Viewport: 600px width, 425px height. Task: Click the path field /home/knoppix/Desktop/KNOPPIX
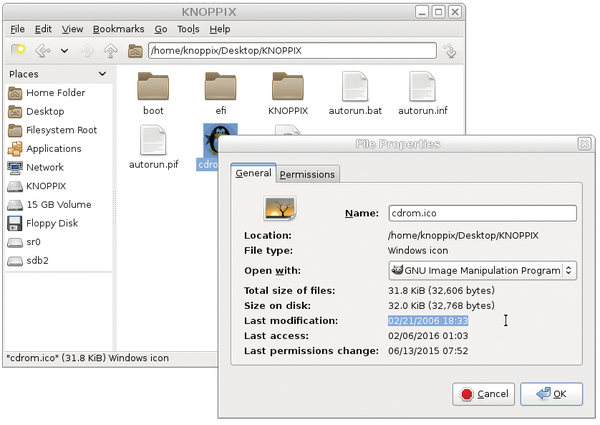(292, 50)
